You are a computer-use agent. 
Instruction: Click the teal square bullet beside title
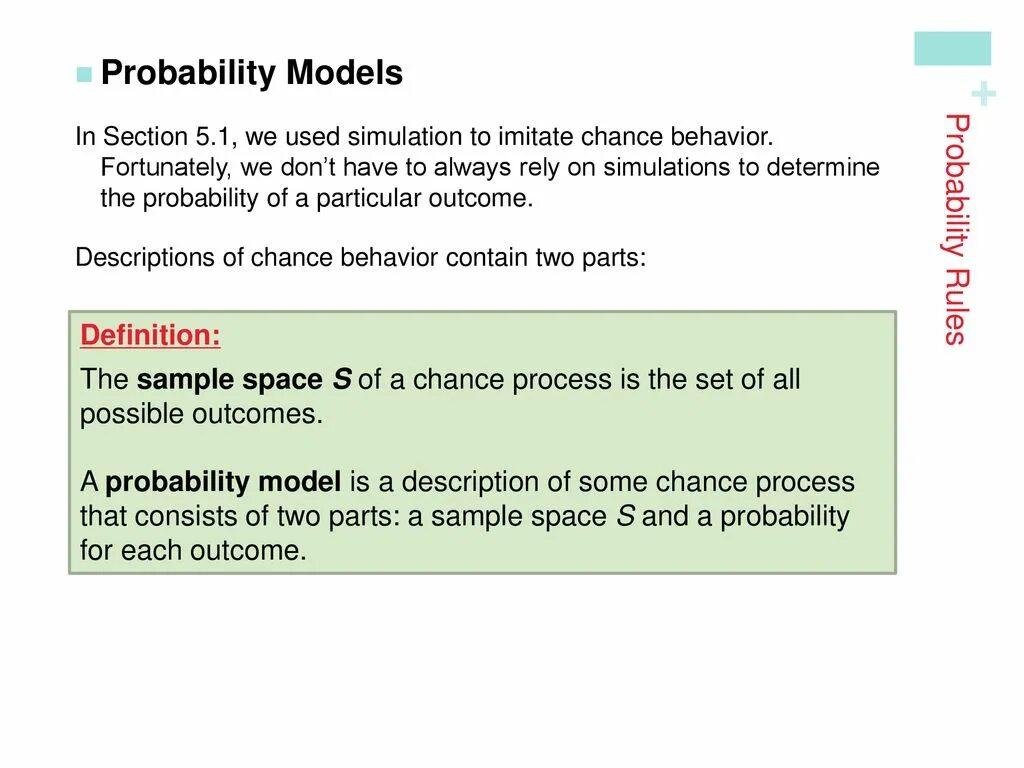84,74
